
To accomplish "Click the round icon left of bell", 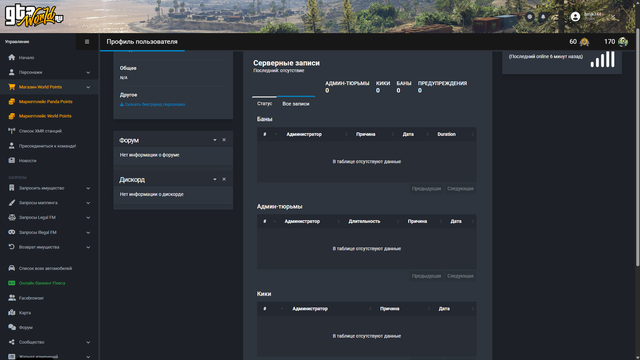I will (x=530, y=17).
